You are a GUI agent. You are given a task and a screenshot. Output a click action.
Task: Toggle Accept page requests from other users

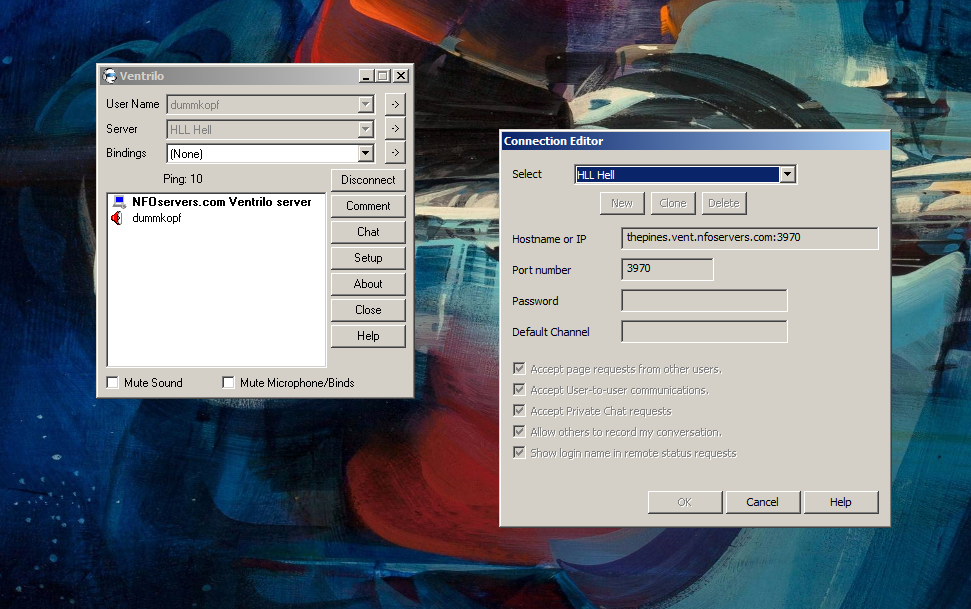519,369
